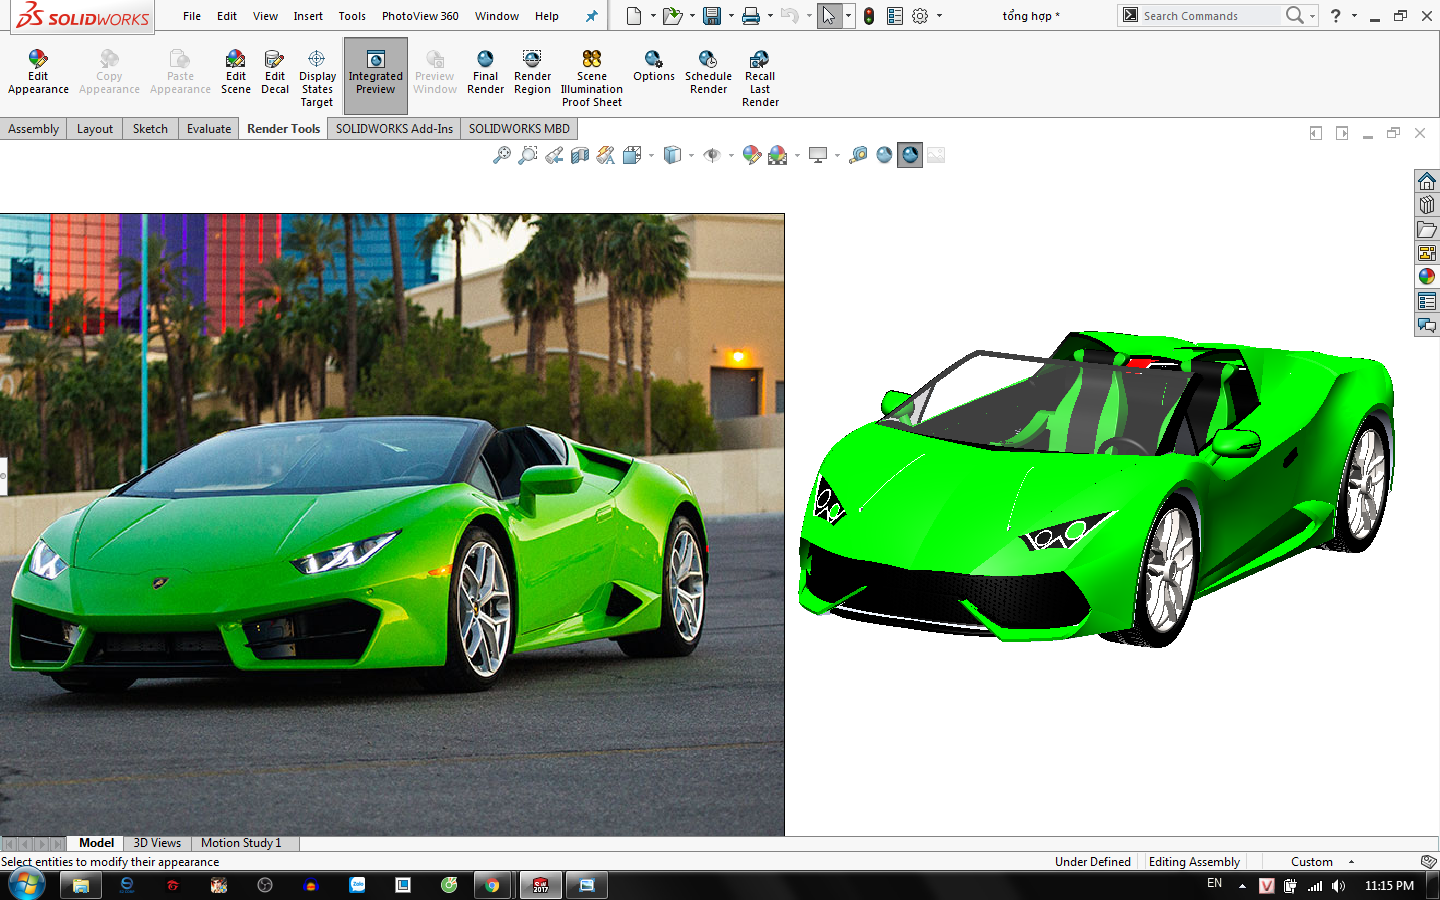
Task: Open the Schedule Render dialog
Action: pyautogui.click(x=708, y=72)
